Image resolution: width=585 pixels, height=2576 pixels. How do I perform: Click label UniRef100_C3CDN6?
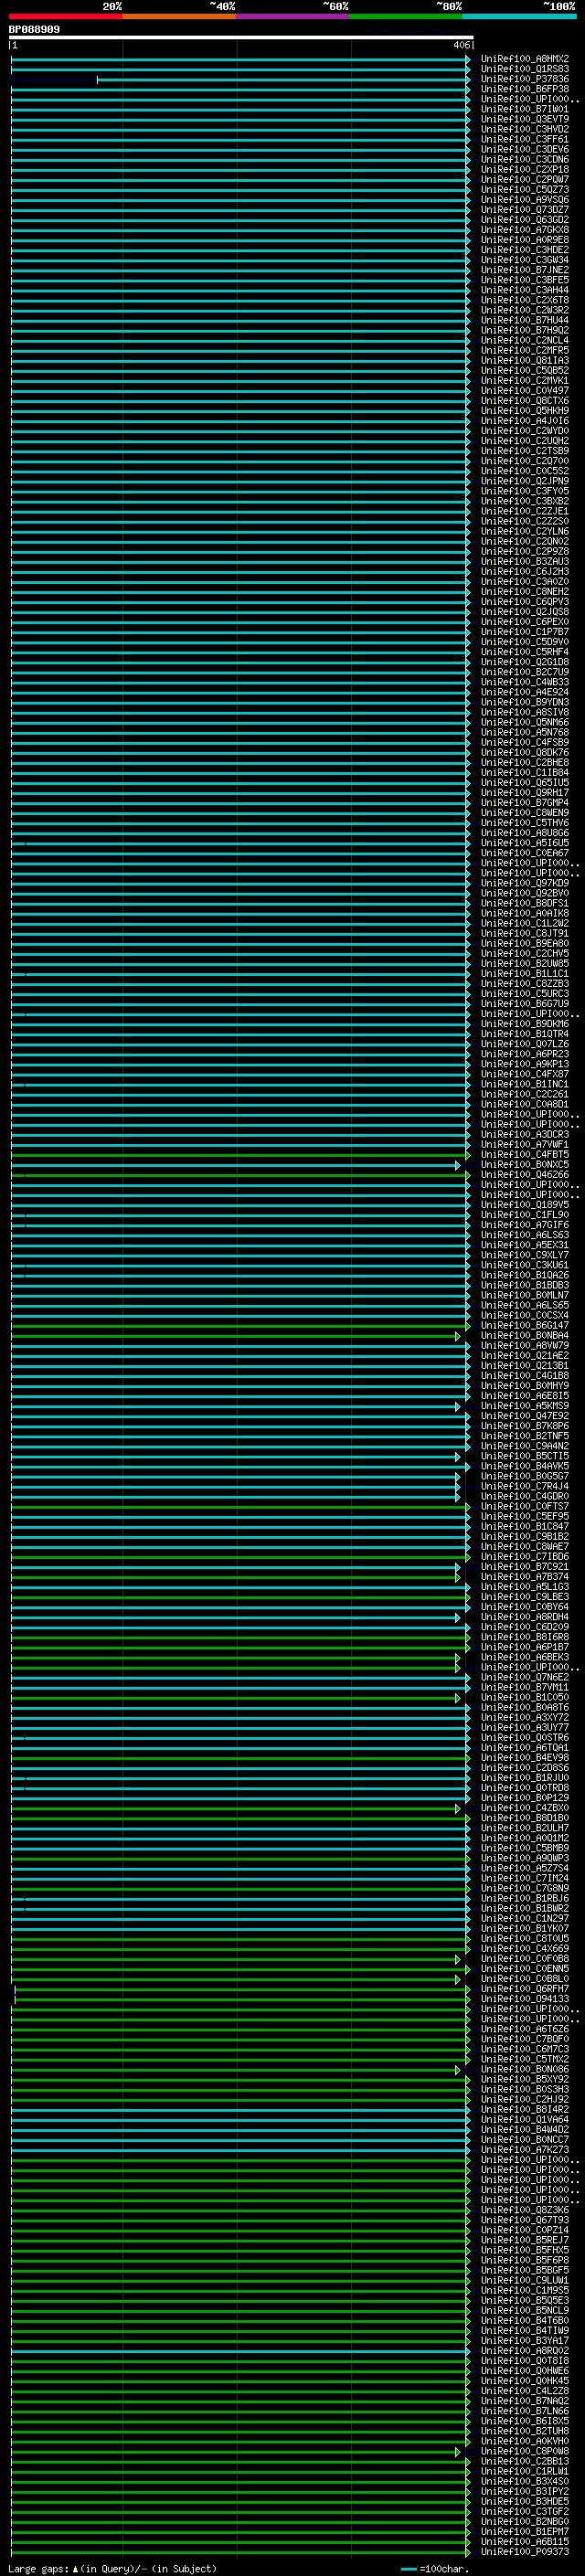pos(525,159)
